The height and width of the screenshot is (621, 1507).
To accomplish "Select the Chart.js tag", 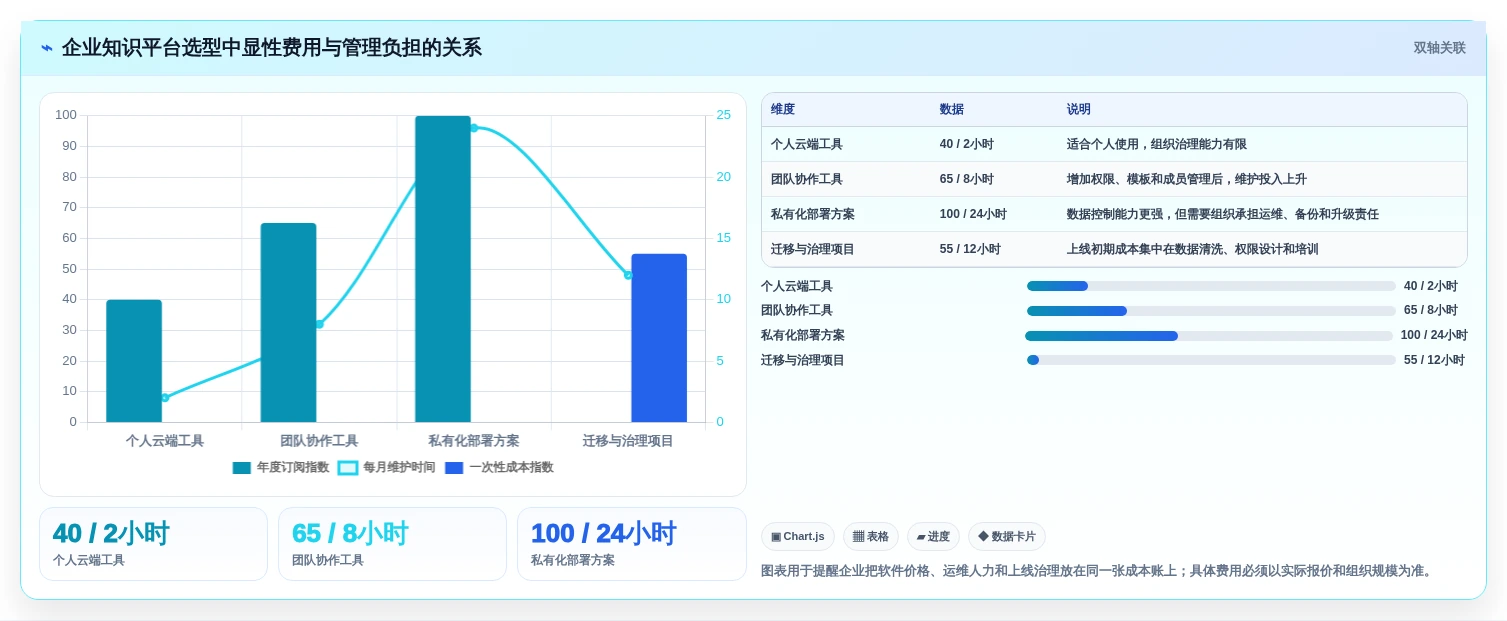I will 798,537.
